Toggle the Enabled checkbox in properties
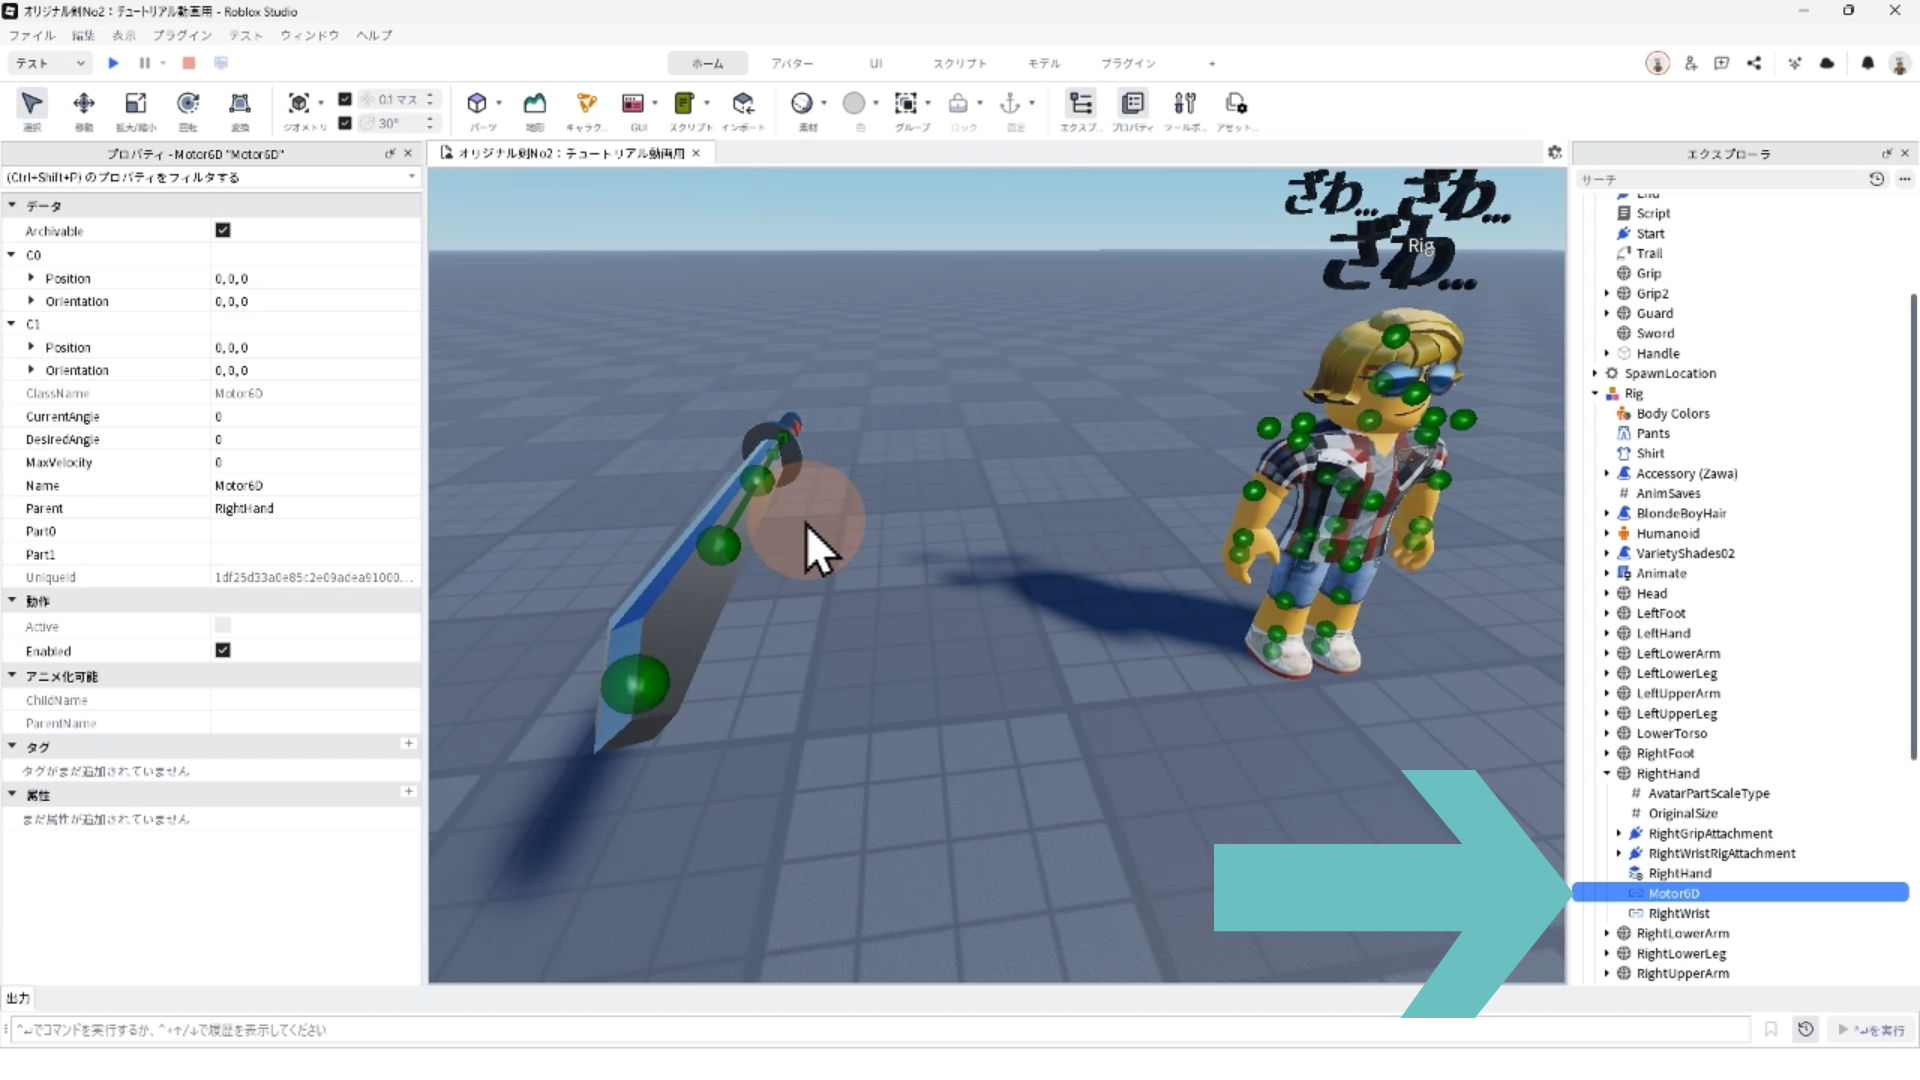This screenshot has height=1080, width=1920. coord(223,650)
